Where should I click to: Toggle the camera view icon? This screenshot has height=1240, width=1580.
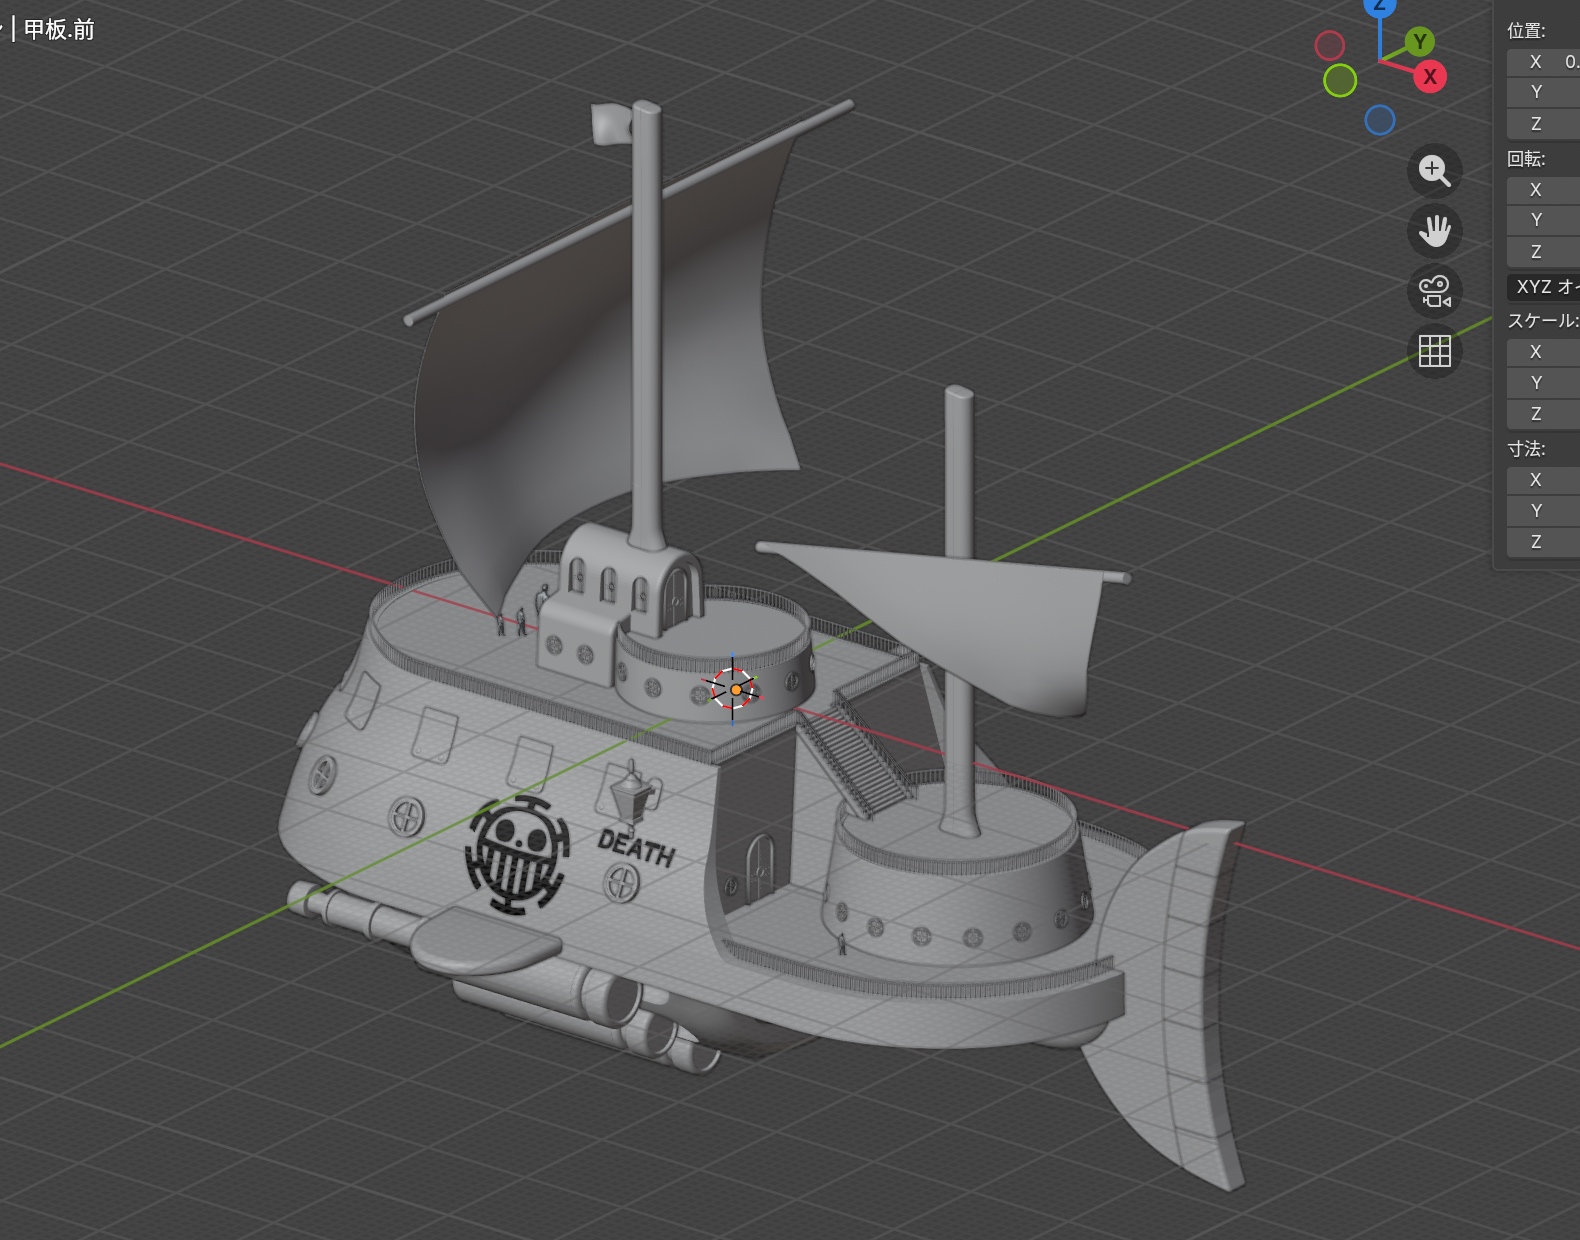pos(1434,291)
